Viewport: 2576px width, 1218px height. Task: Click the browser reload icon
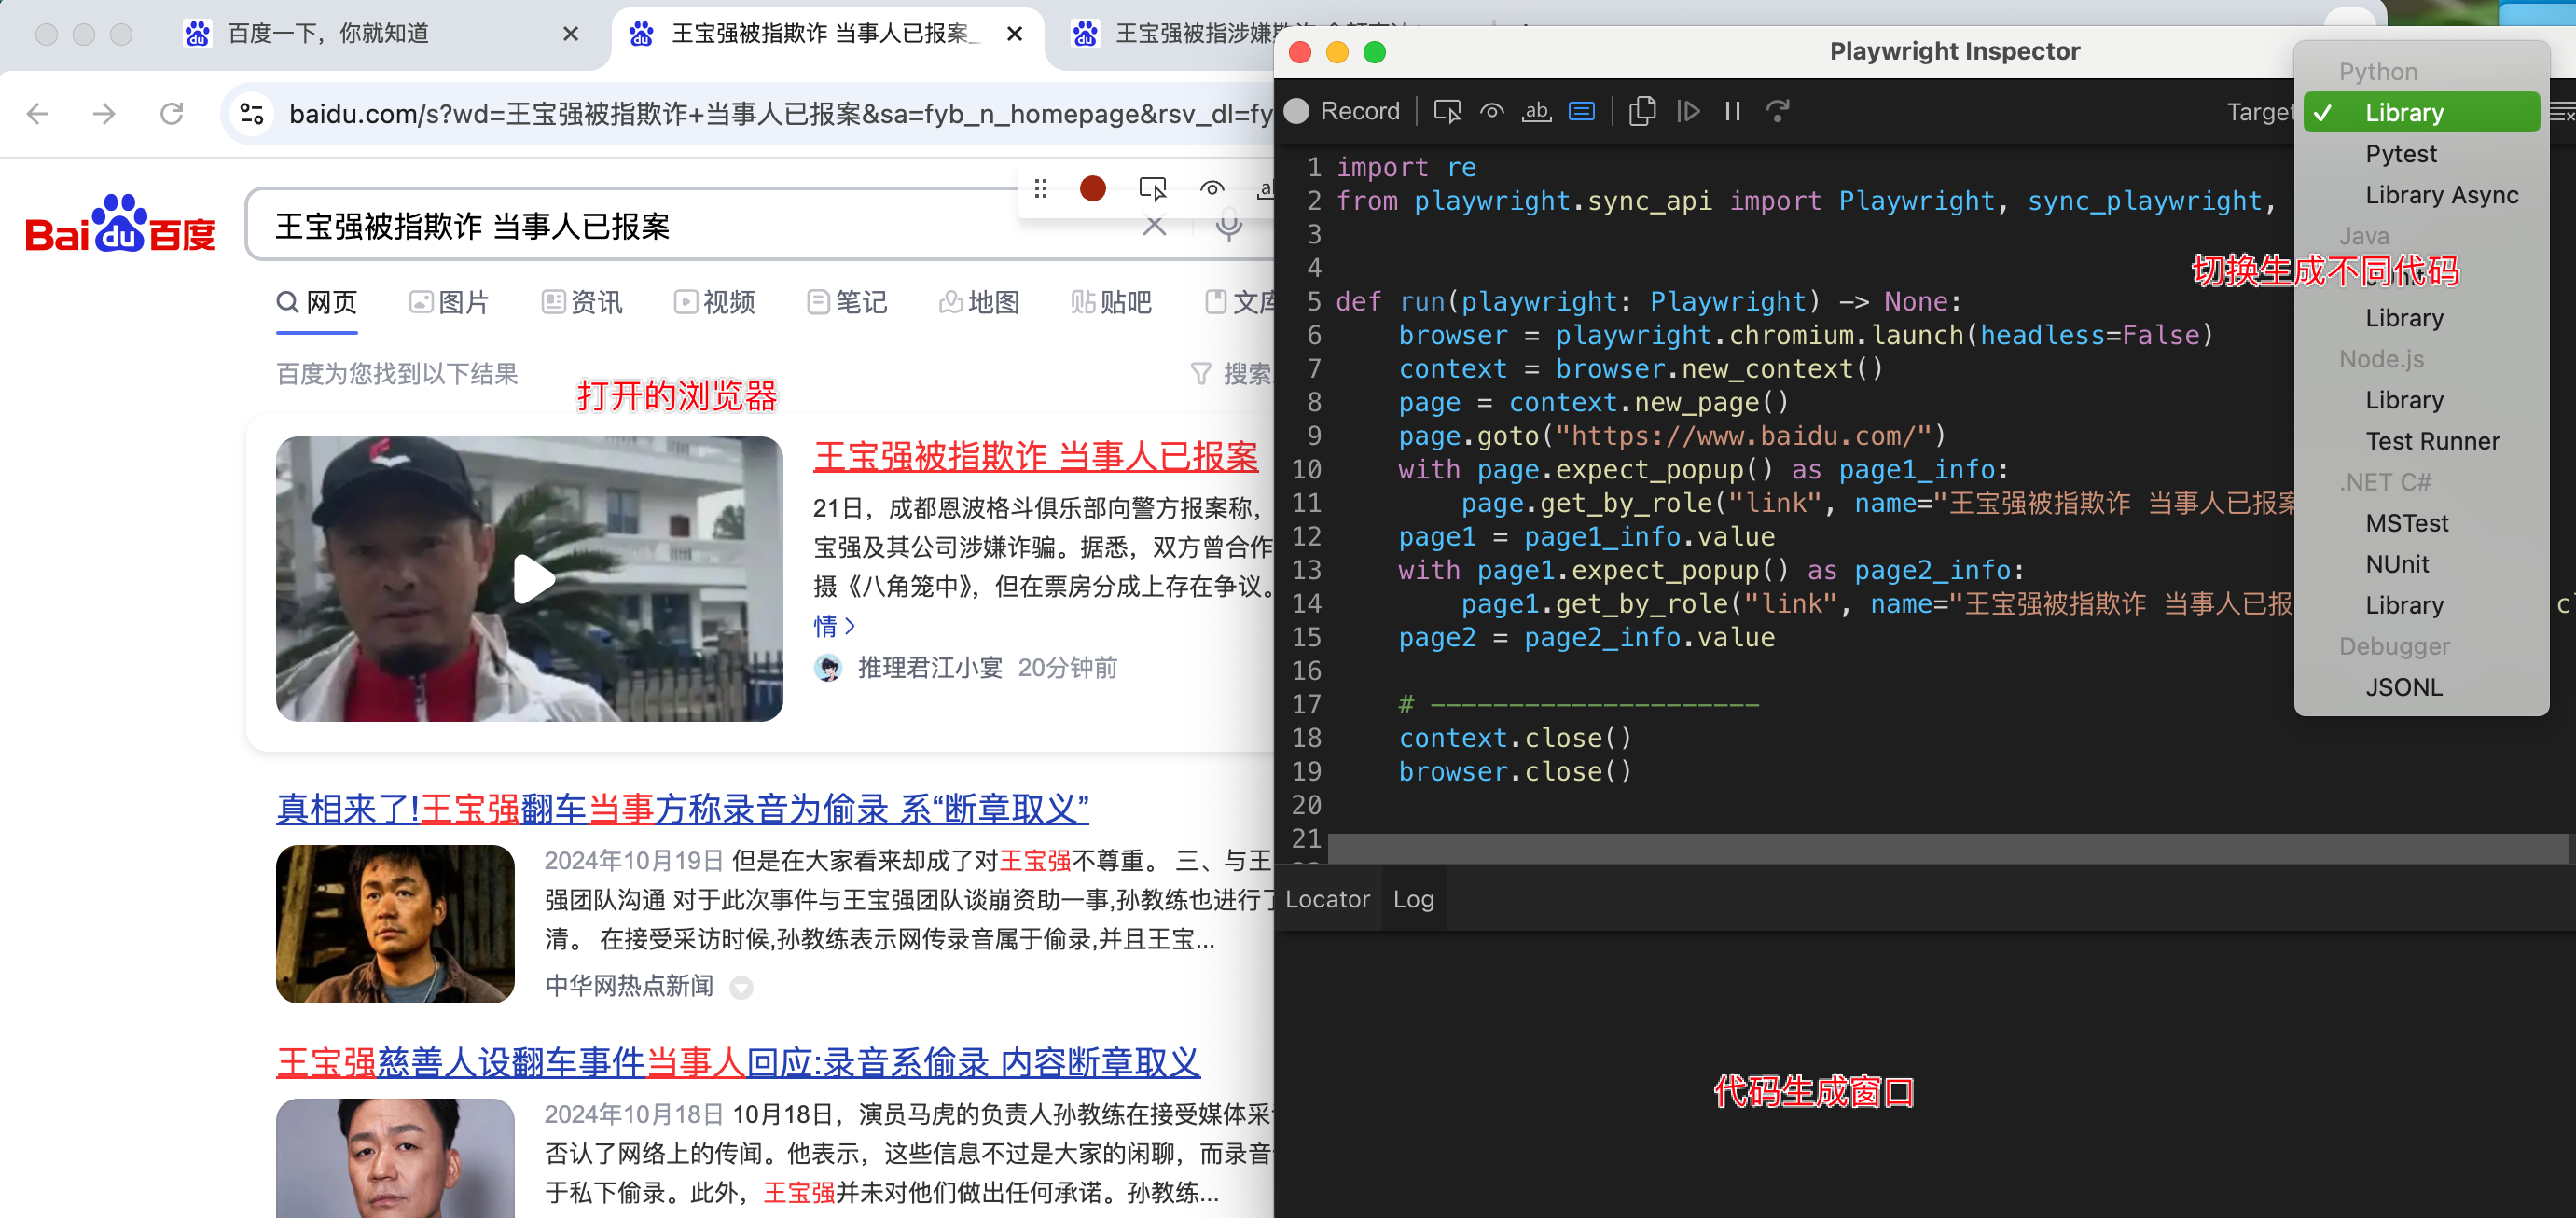pyautogui.click(x=172, y=114)
